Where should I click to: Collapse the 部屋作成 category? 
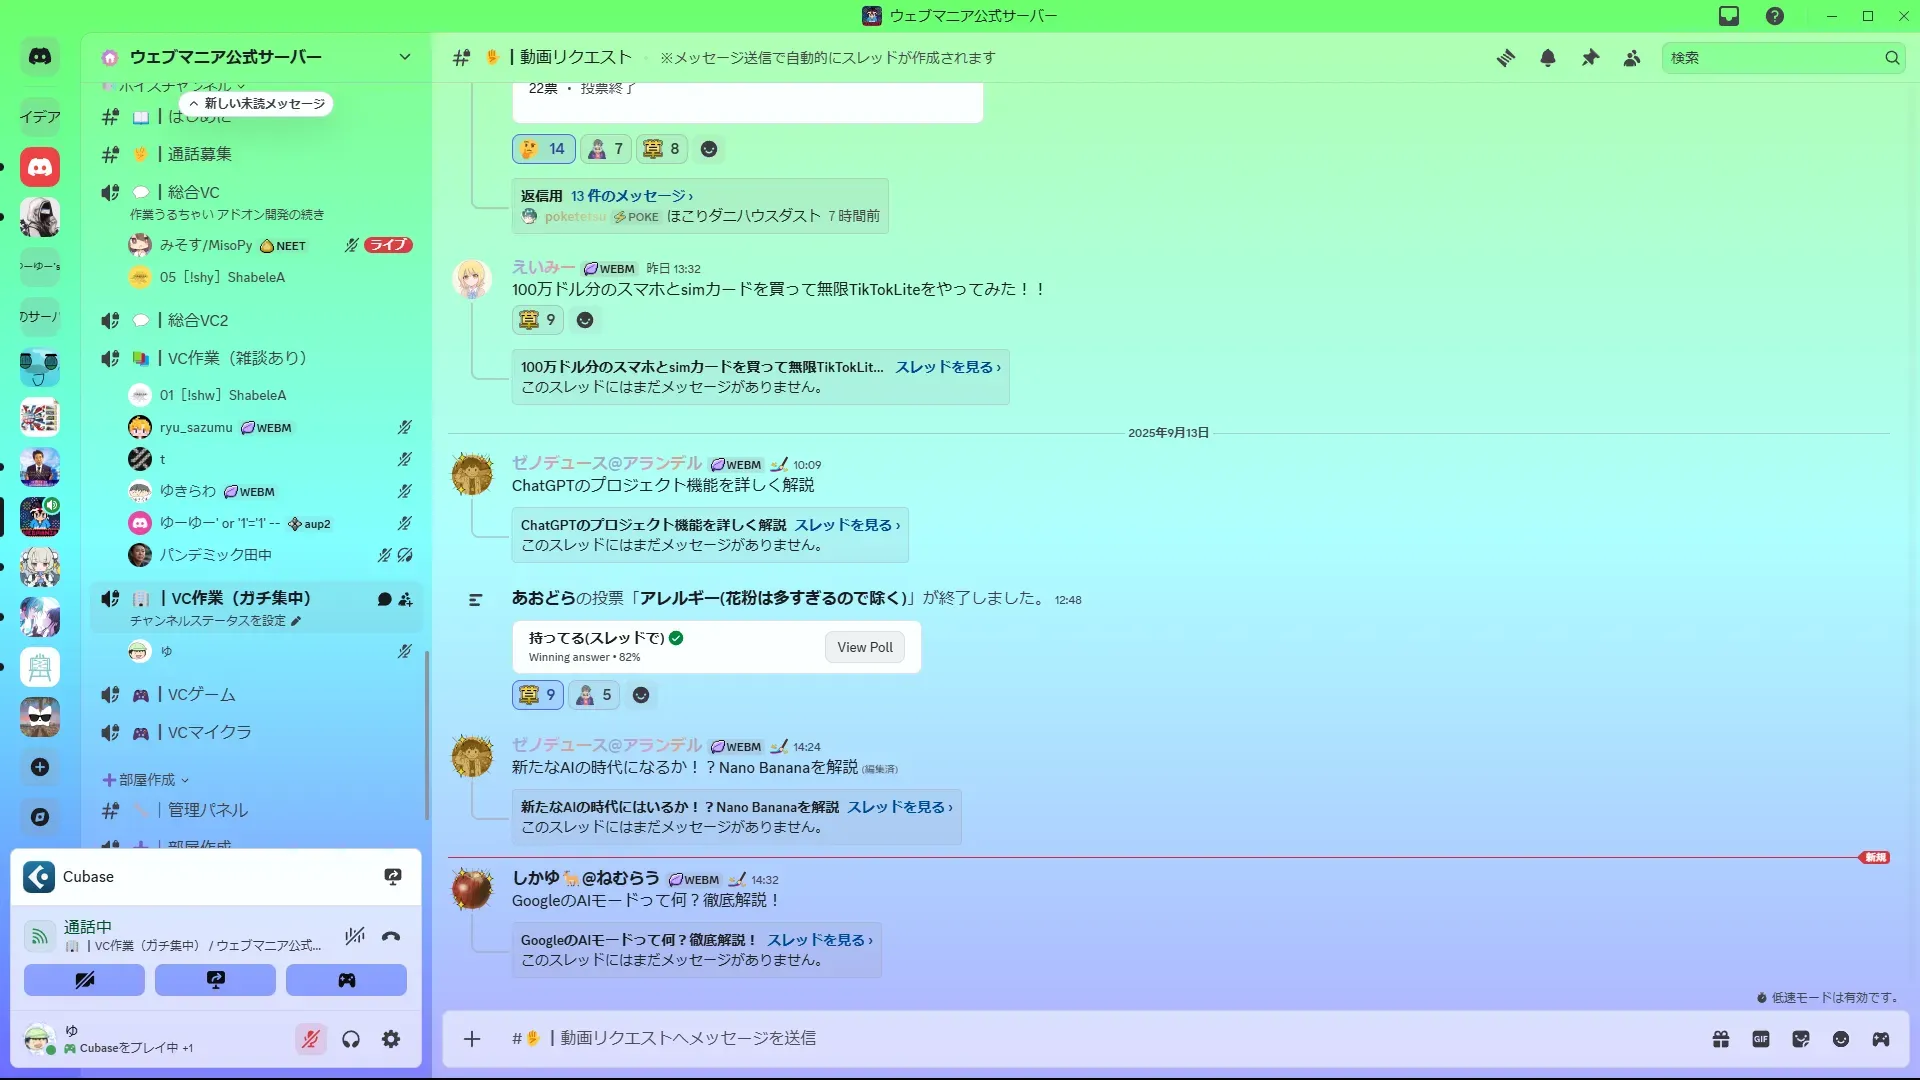[x=146, y=780]
